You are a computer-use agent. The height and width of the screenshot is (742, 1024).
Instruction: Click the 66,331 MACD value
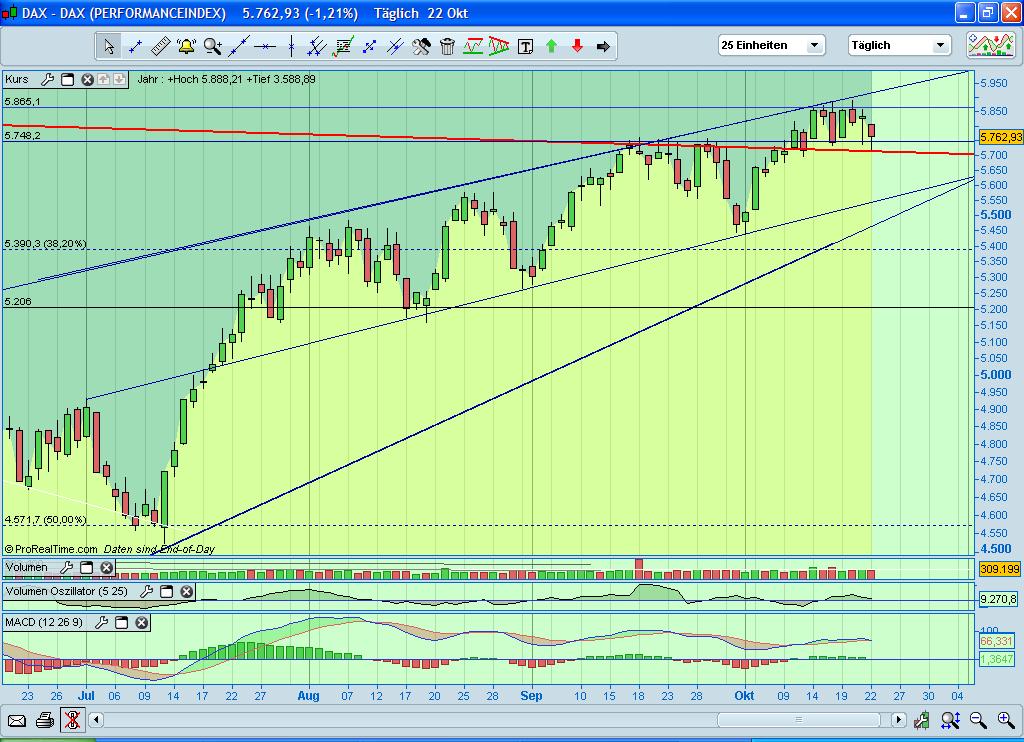[x=997, y=641]
